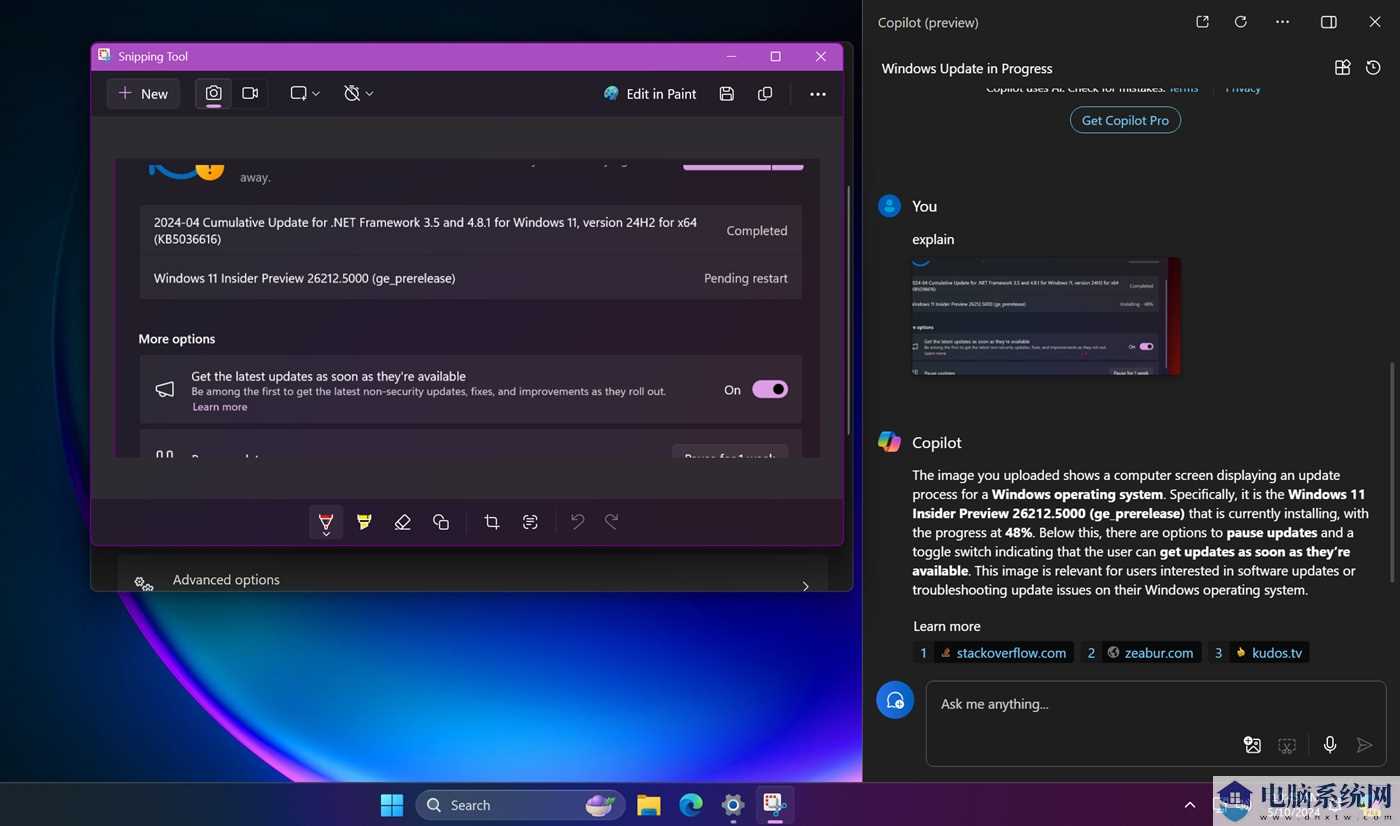Image resolution: width=1400 pixels, height=826 pixels.
Task: Select the Ballpoint pen tool
Action: point(326,522)
